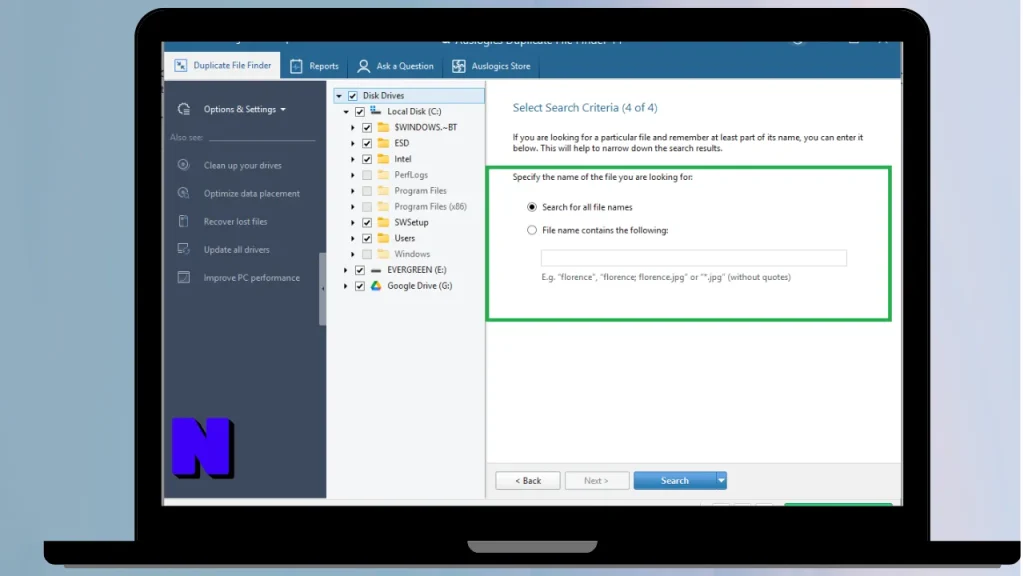Click the Local Disk (C:) drive icon
Image resolution: width=1024 pixels, height=576 pixels.
(376, 111)
